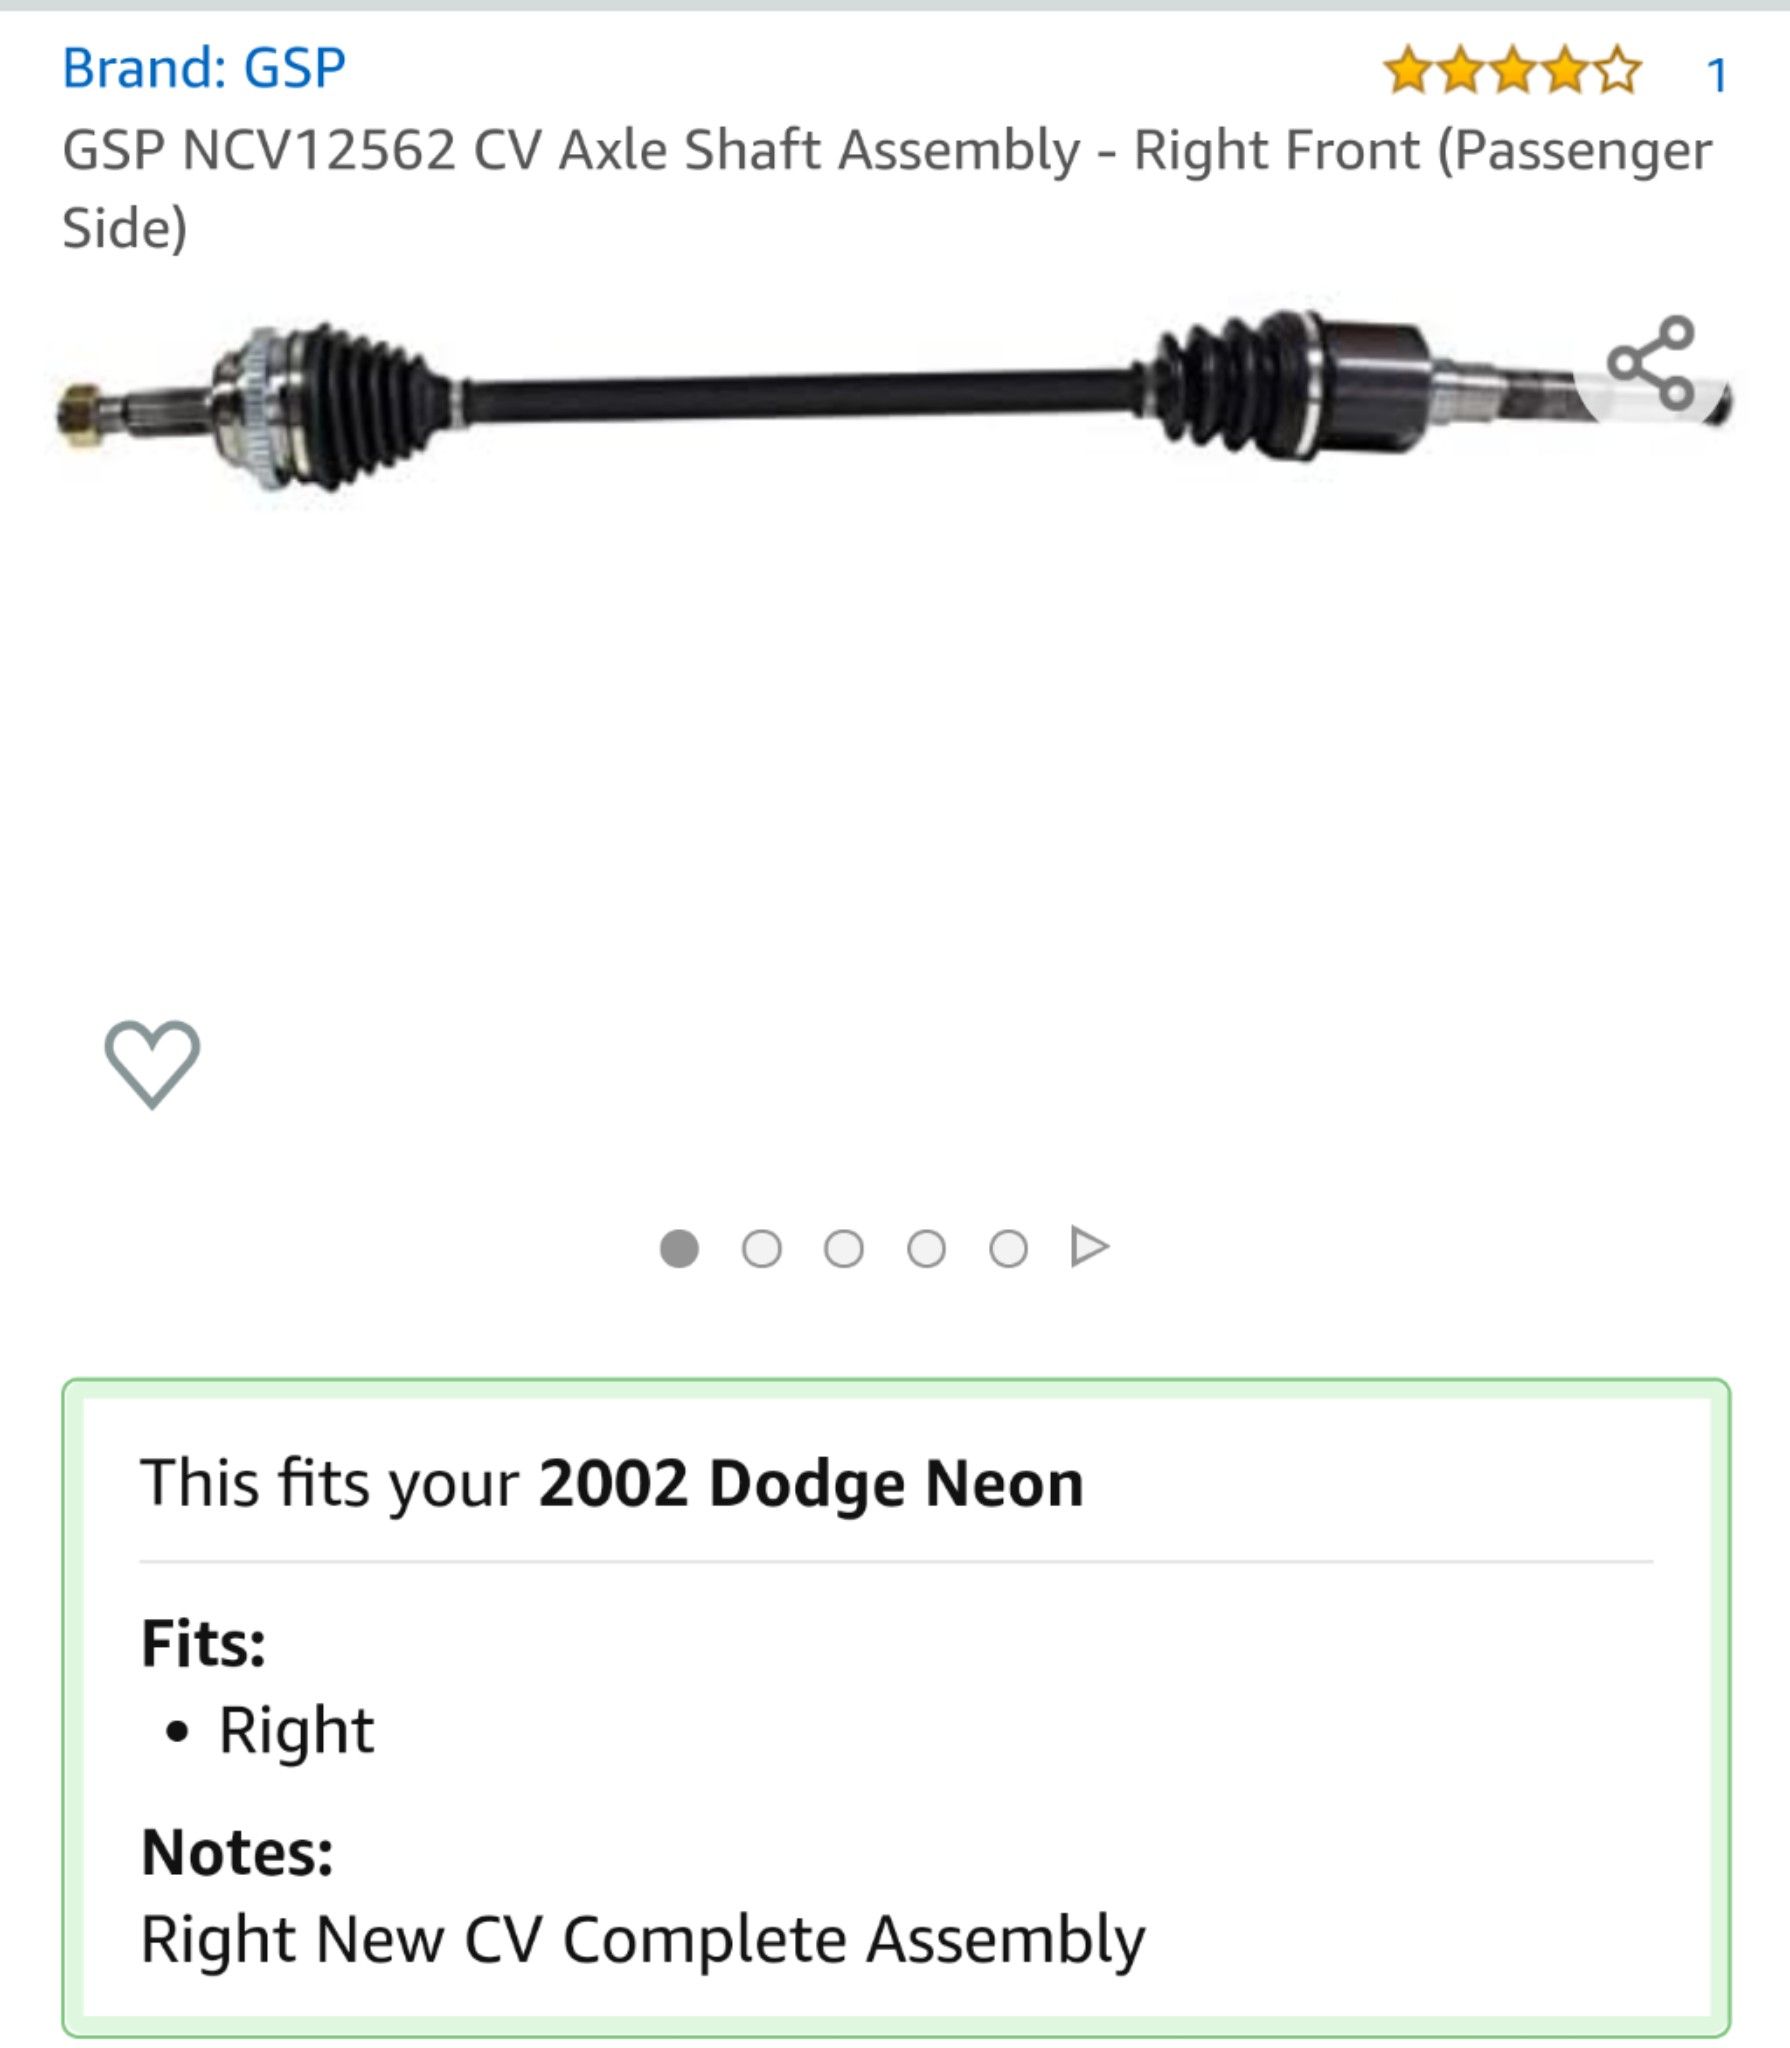Screen dimensions: 1790x2048
Task: Select the first filled carousel dot
Action: pos(679,1248)
